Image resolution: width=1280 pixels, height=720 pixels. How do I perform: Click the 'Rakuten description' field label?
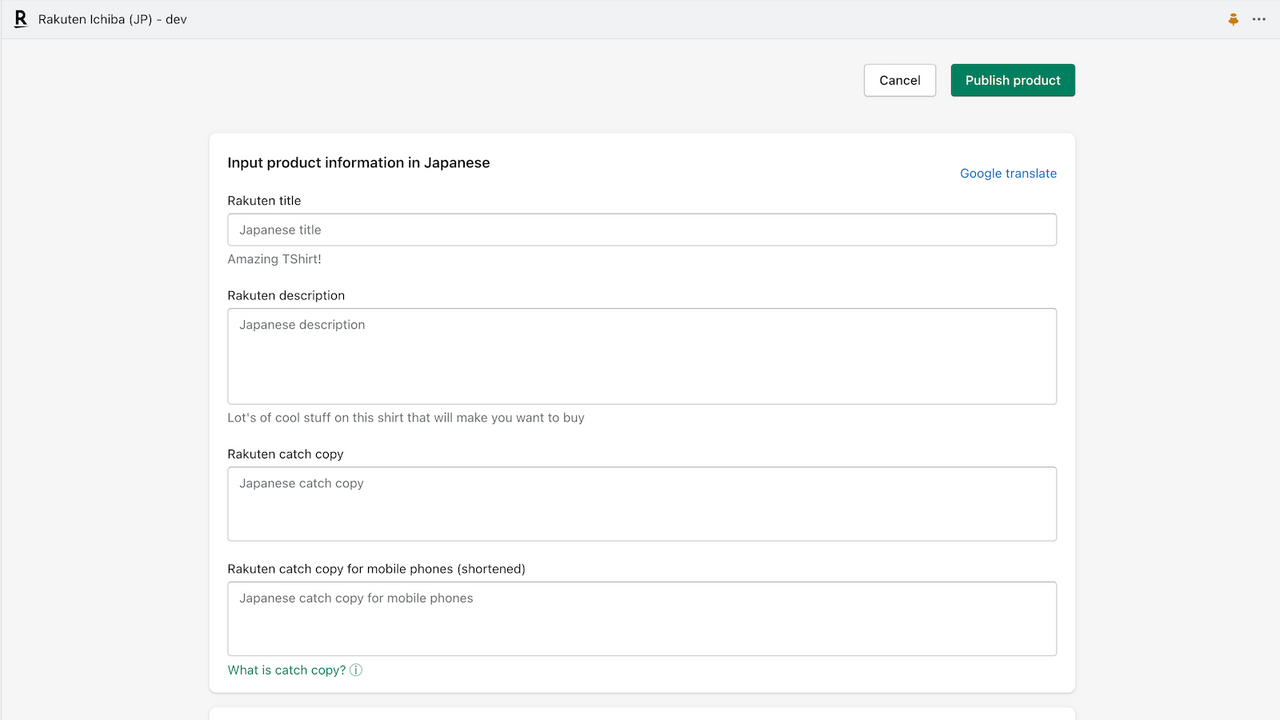tap(286, 296)
